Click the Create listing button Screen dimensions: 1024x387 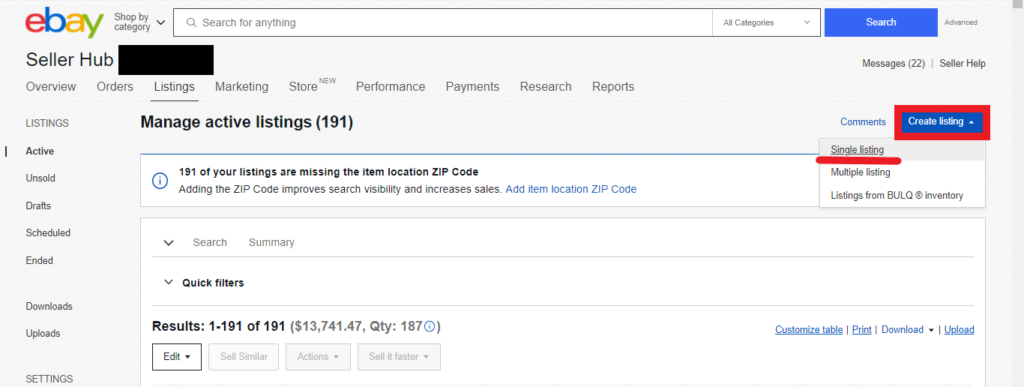(942, 122)
